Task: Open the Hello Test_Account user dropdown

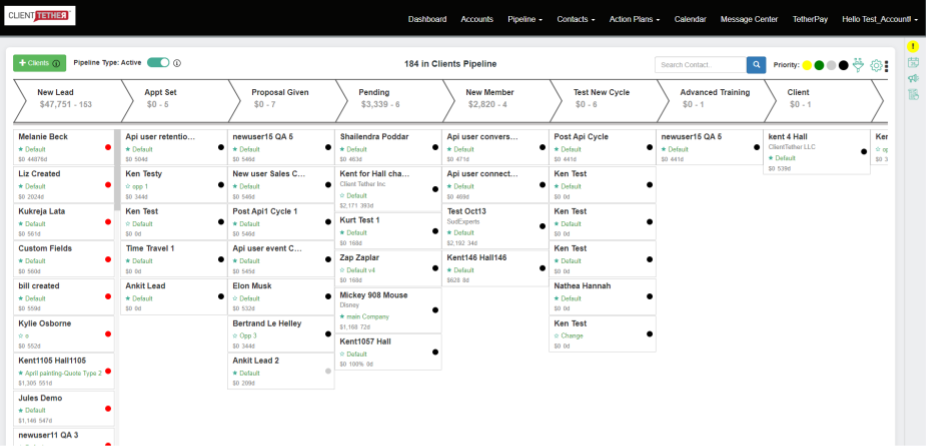Action: (x=880, y=19)
